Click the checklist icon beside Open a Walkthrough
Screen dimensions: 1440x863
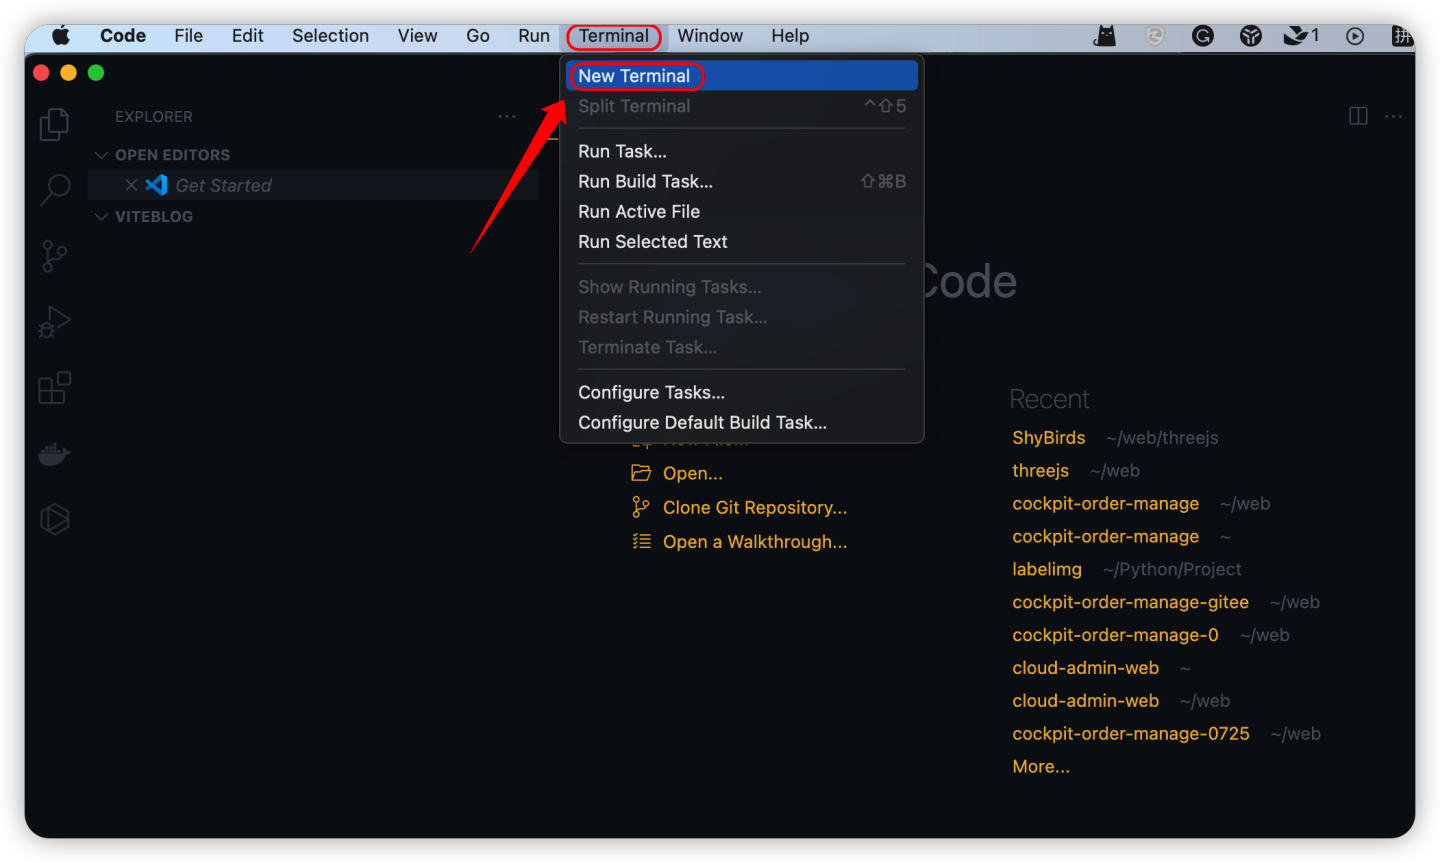point(641,541)
